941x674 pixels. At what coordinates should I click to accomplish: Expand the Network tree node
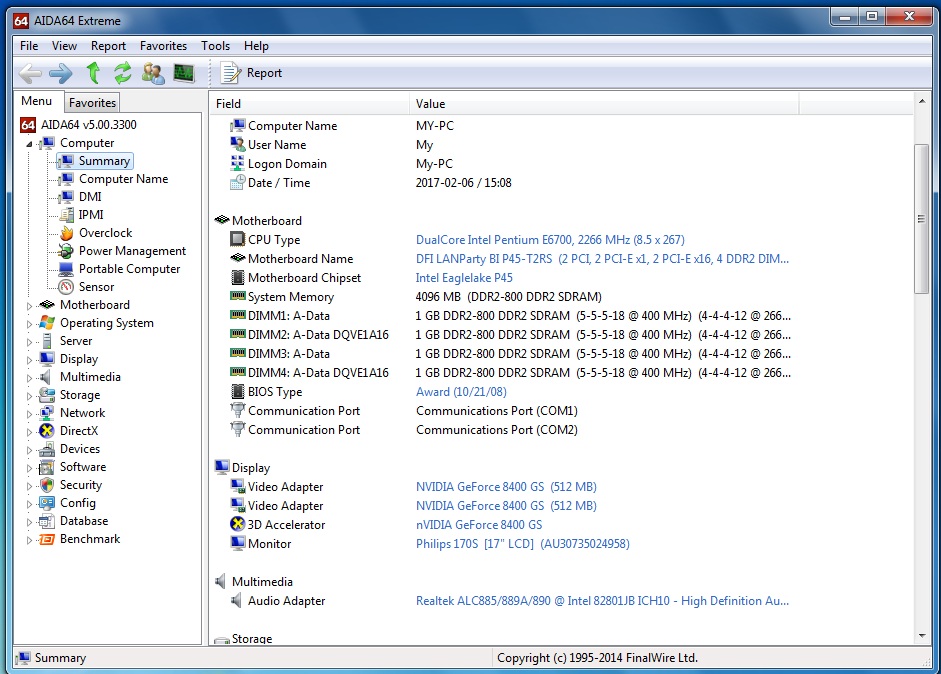[29, 414]
